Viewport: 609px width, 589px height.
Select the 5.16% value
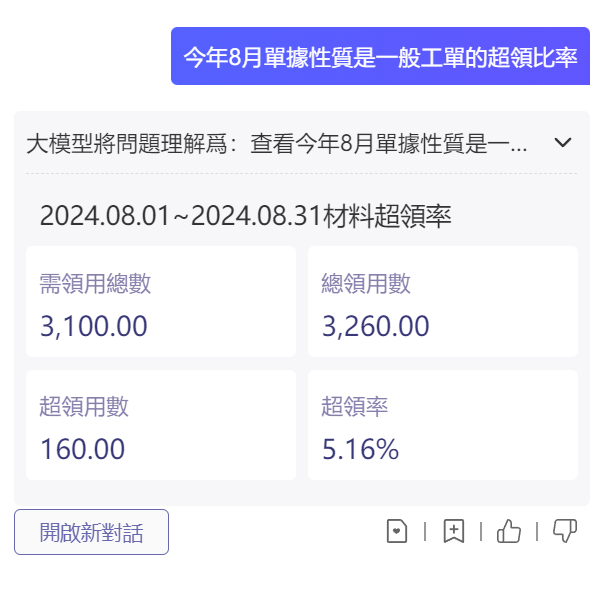[x=360, y=449]
